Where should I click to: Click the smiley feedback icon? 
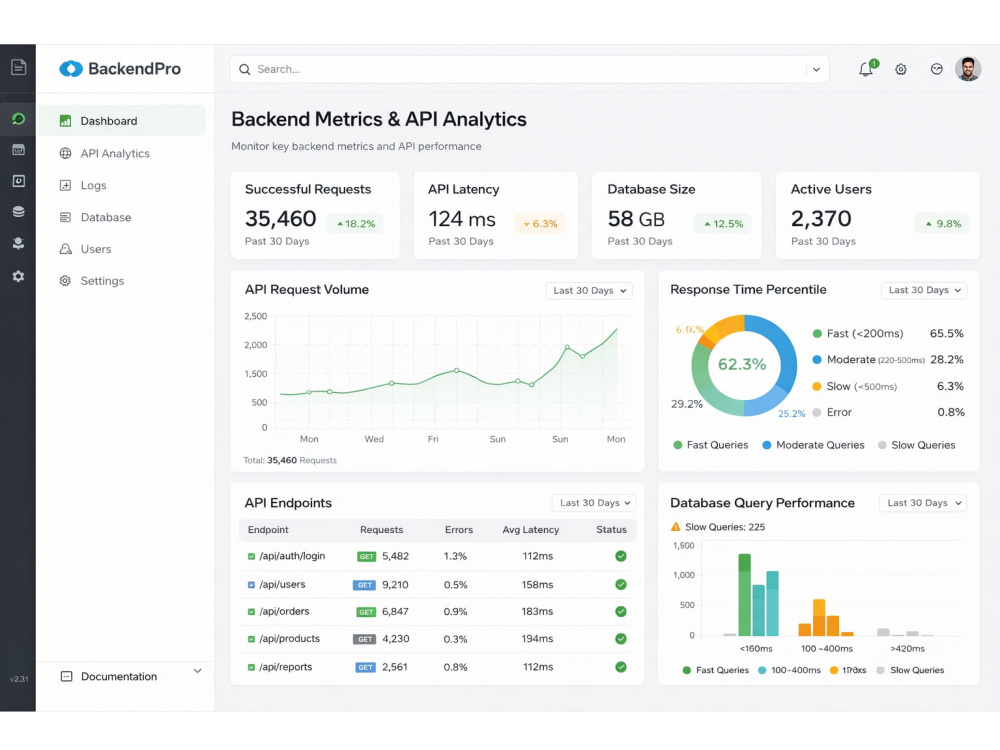coord(936,69)
